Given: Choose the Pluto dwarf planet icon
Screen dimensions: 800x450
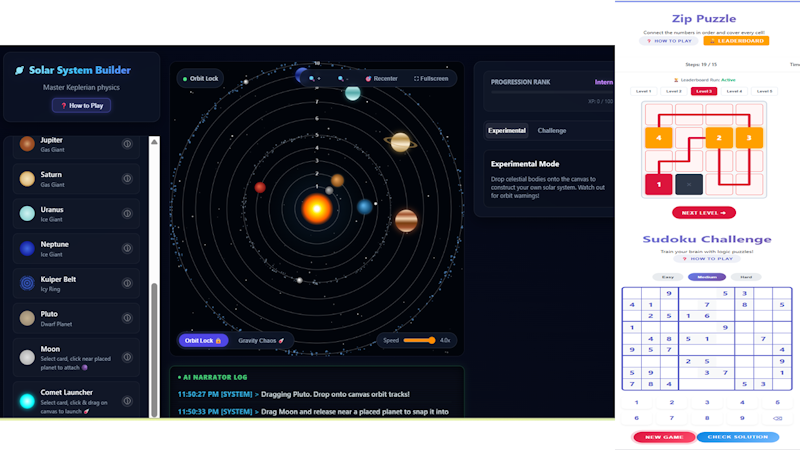Looking at the screenshot, I should 27,318.
